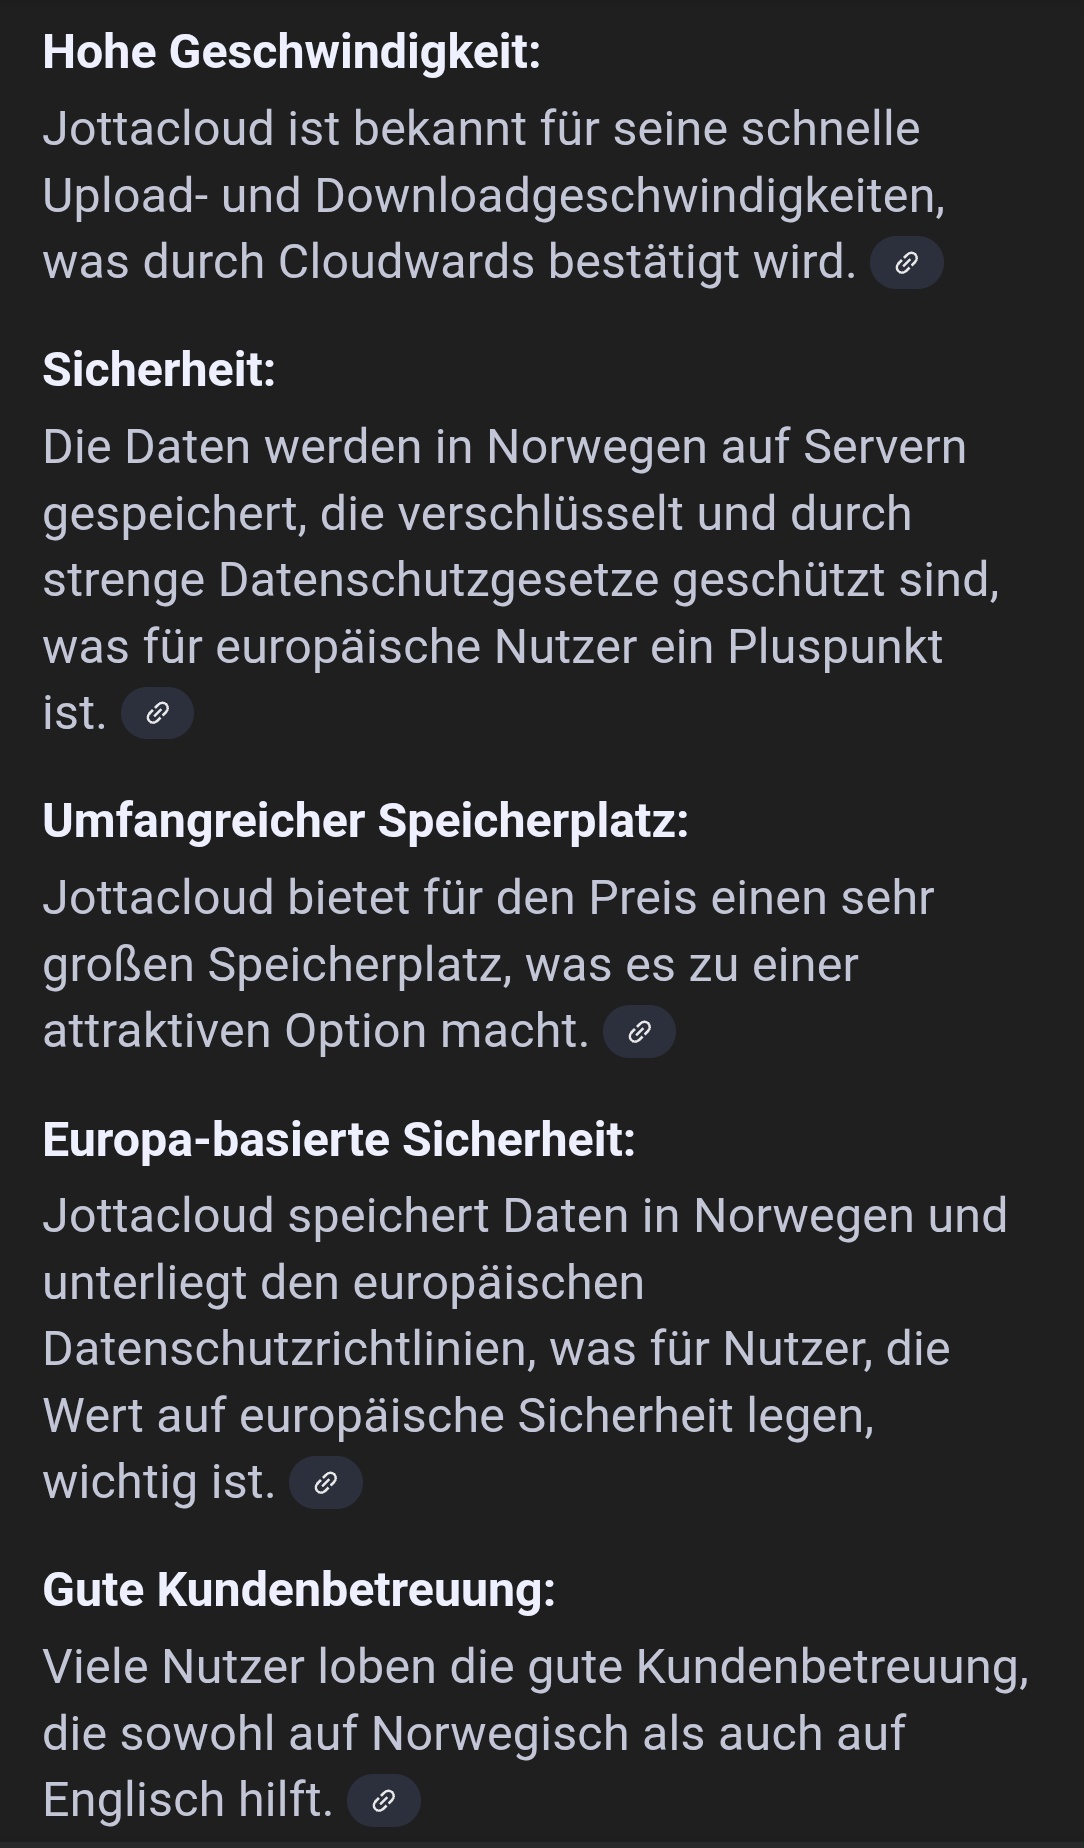The width and height of the screenshot is (1084, 1848).
Task: Click the word 'Datenschutzrichtlinien' in the text
Action: [x=290, y=1350]
